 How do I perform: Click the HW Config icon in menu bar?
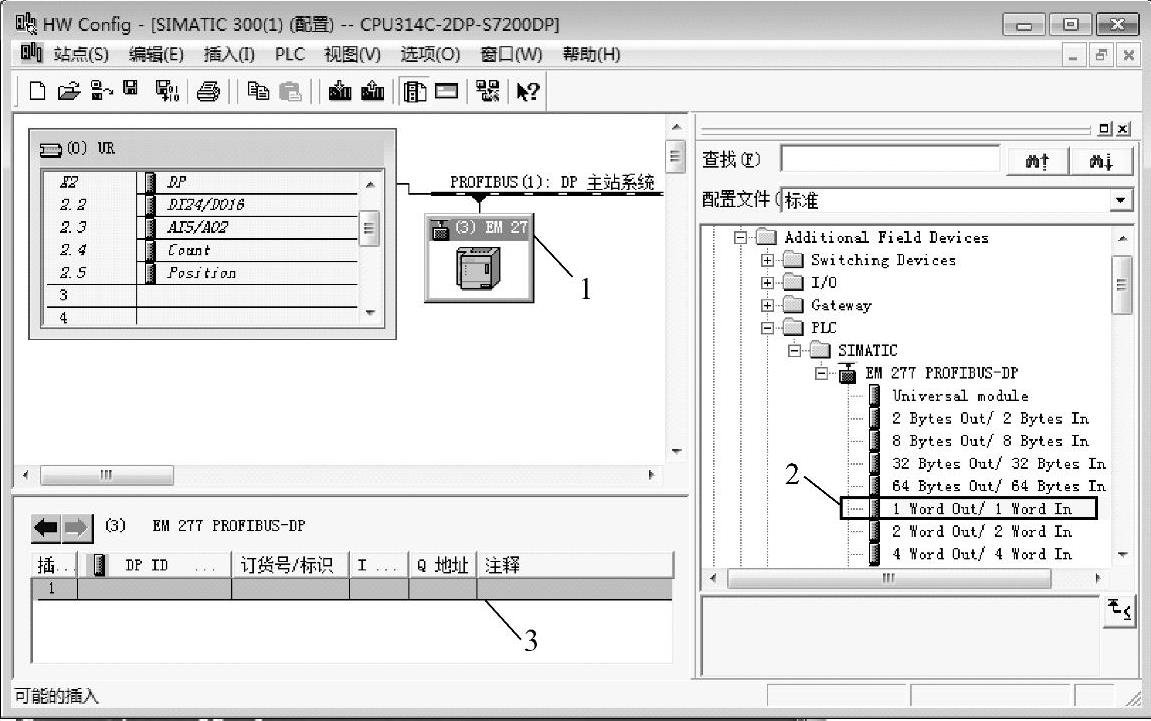coord(31,54)
